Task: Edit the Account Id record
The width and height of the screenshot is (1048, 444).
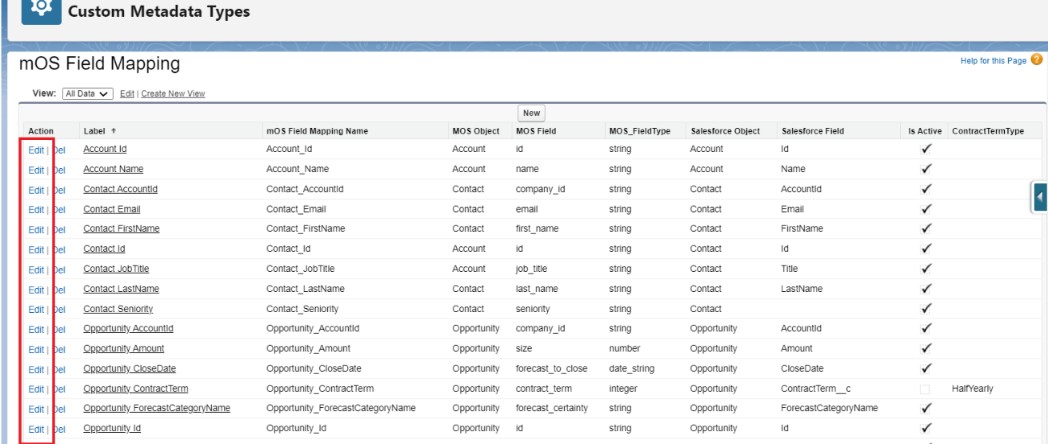Action: (x=36, y=150)
